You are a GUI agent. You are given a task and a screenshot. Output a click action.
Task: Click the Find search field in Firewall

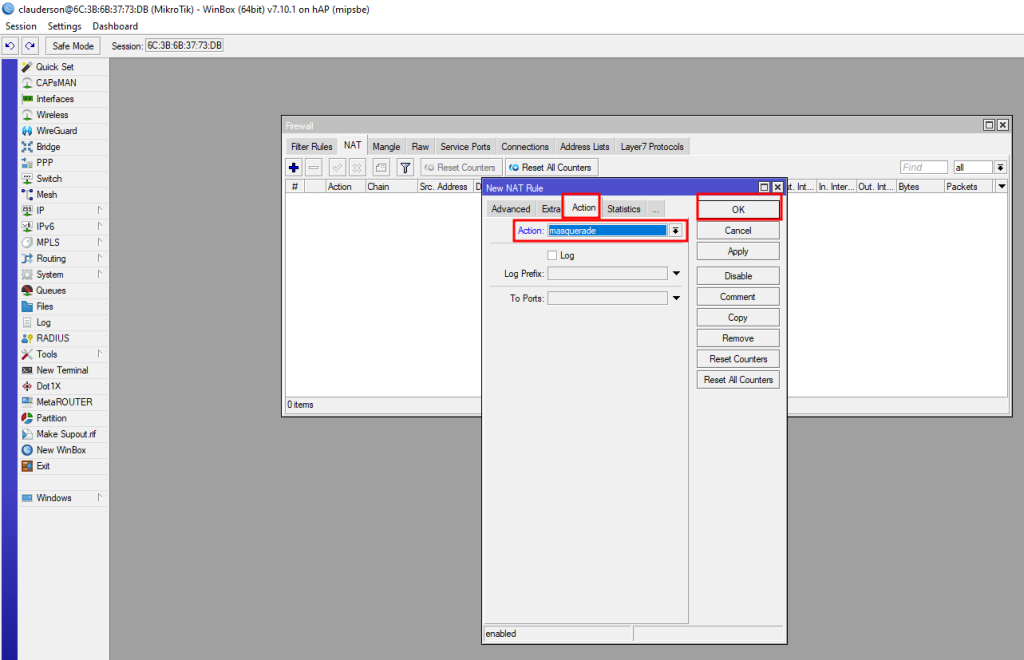(923, 168)
